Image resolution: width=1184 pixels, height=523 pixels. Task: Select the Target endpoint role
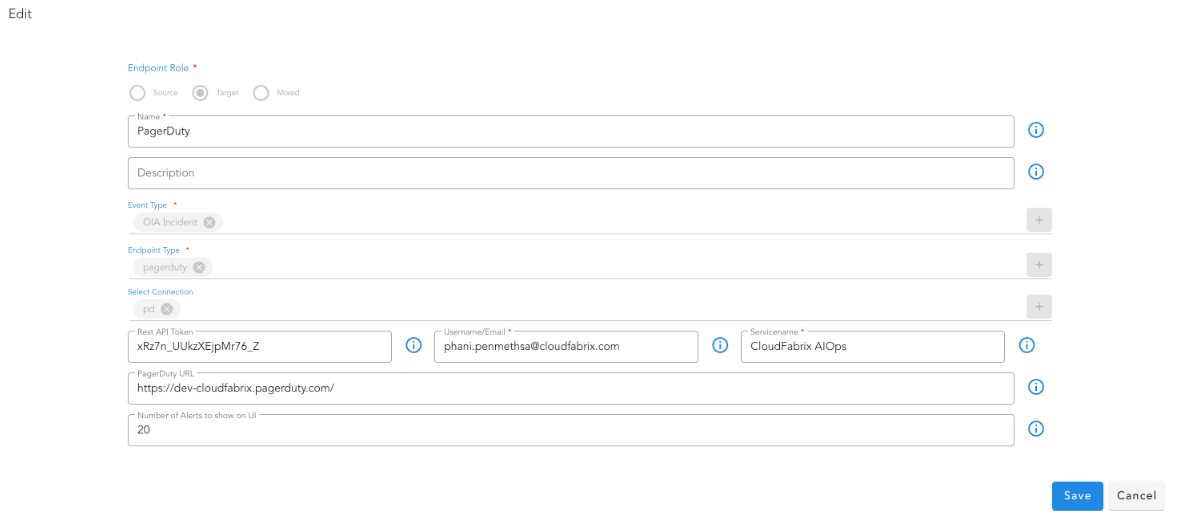(200, 93)
